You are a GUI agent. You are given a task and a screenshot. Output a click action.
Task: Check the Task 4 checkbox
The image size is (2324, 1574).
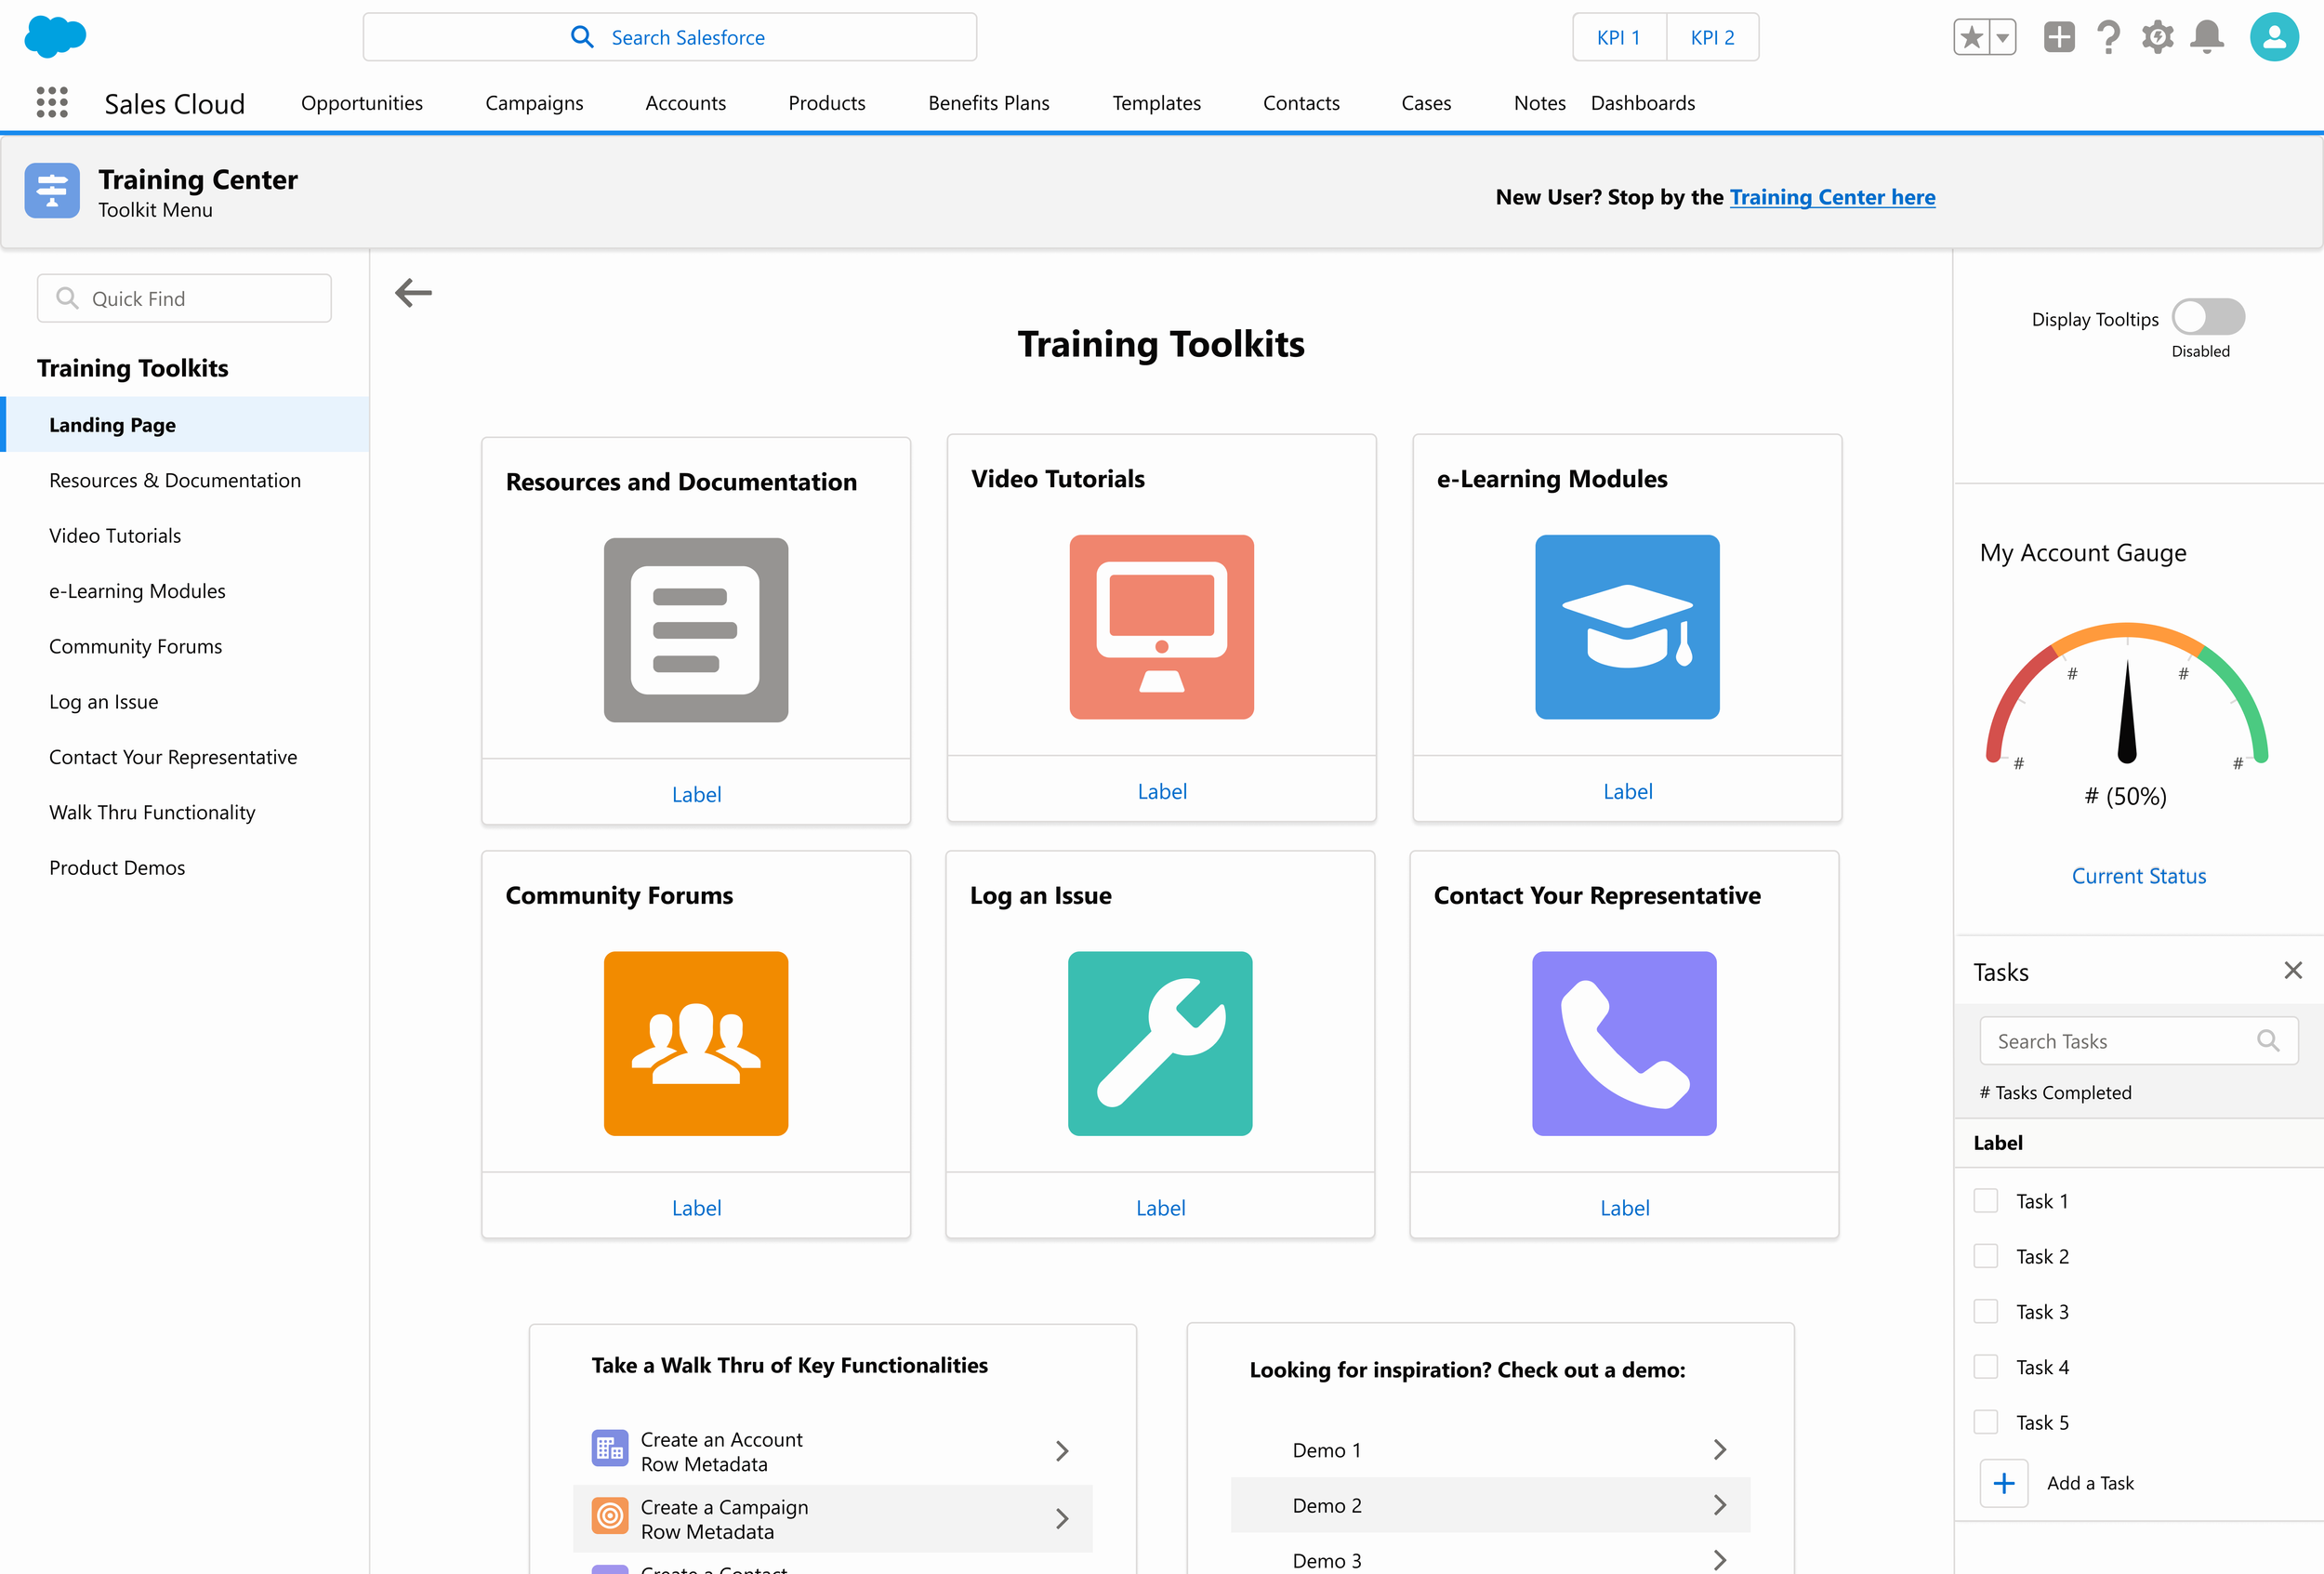tap(1986, 1367)
